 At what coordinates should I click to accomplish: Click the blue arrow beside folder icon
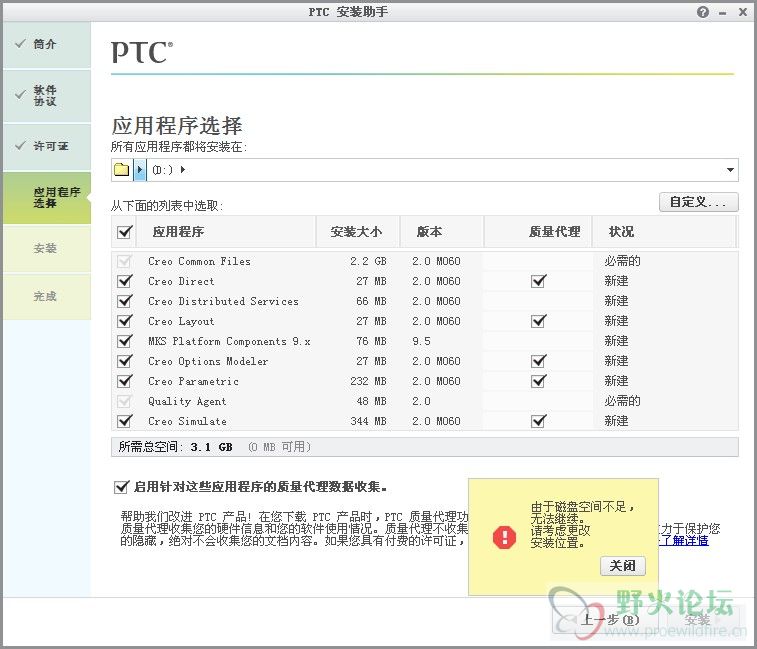click(x=140, y=169)
